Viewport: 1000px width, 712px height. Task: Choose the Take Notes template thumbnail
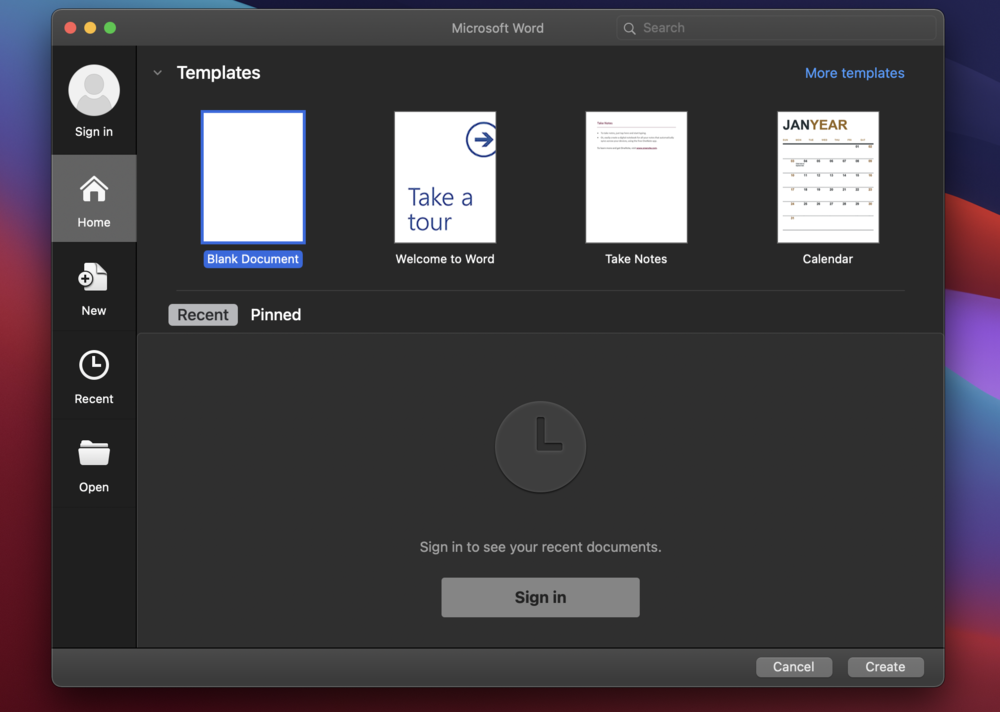tap(636, 177)
